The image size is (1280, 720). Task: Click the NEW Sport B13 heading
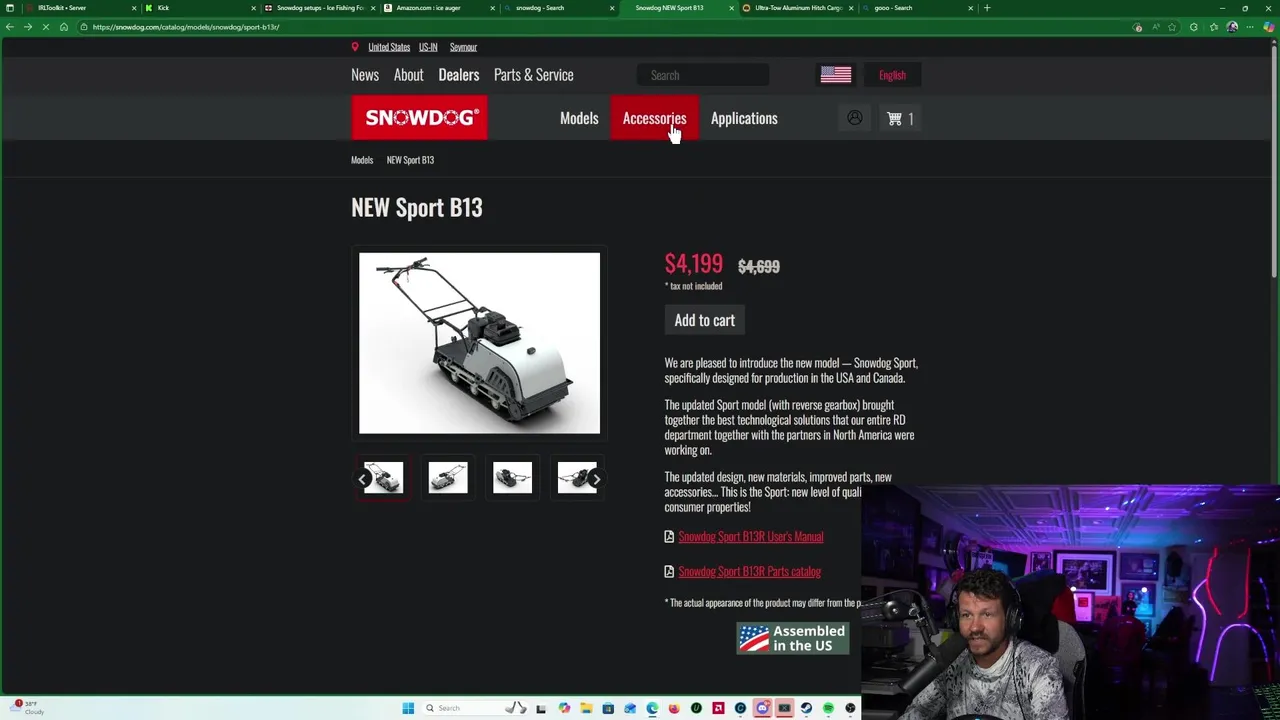417,207
